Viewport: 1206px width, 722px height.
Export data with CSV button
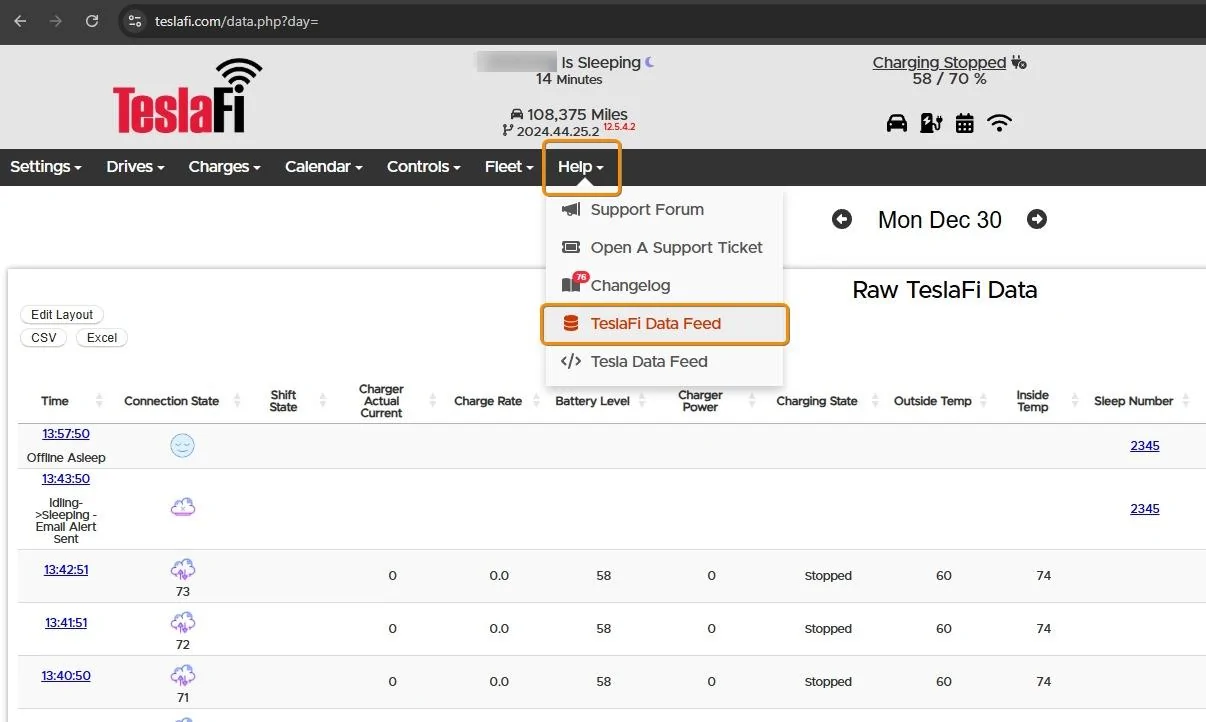pyautogui.click(x=44, y=338)
